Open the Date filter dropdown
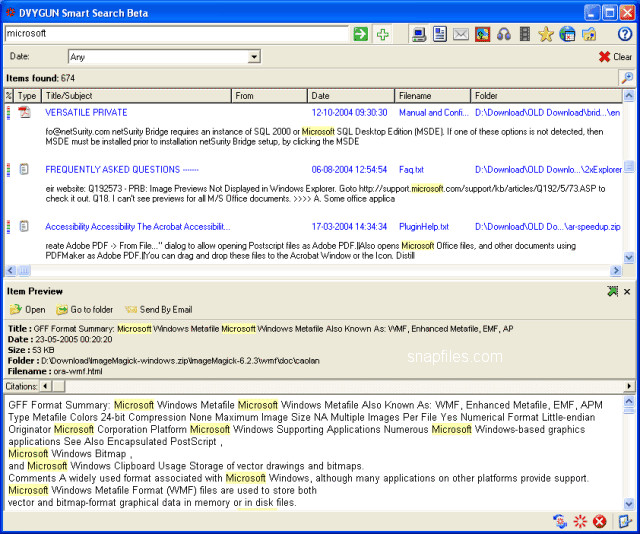Viewport: 640px width, 534px height. click(x=254, y=56)
